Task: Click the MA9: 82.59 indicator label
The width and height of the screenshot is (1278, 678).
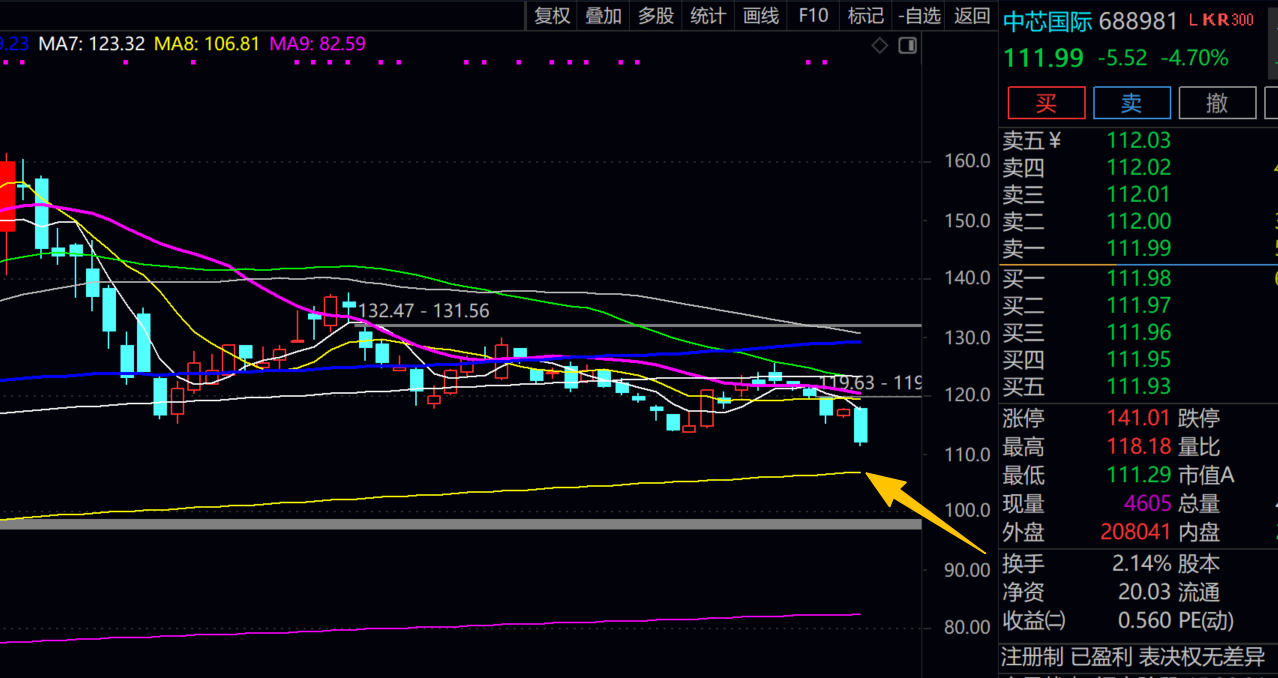Action: tap(319, 44)
